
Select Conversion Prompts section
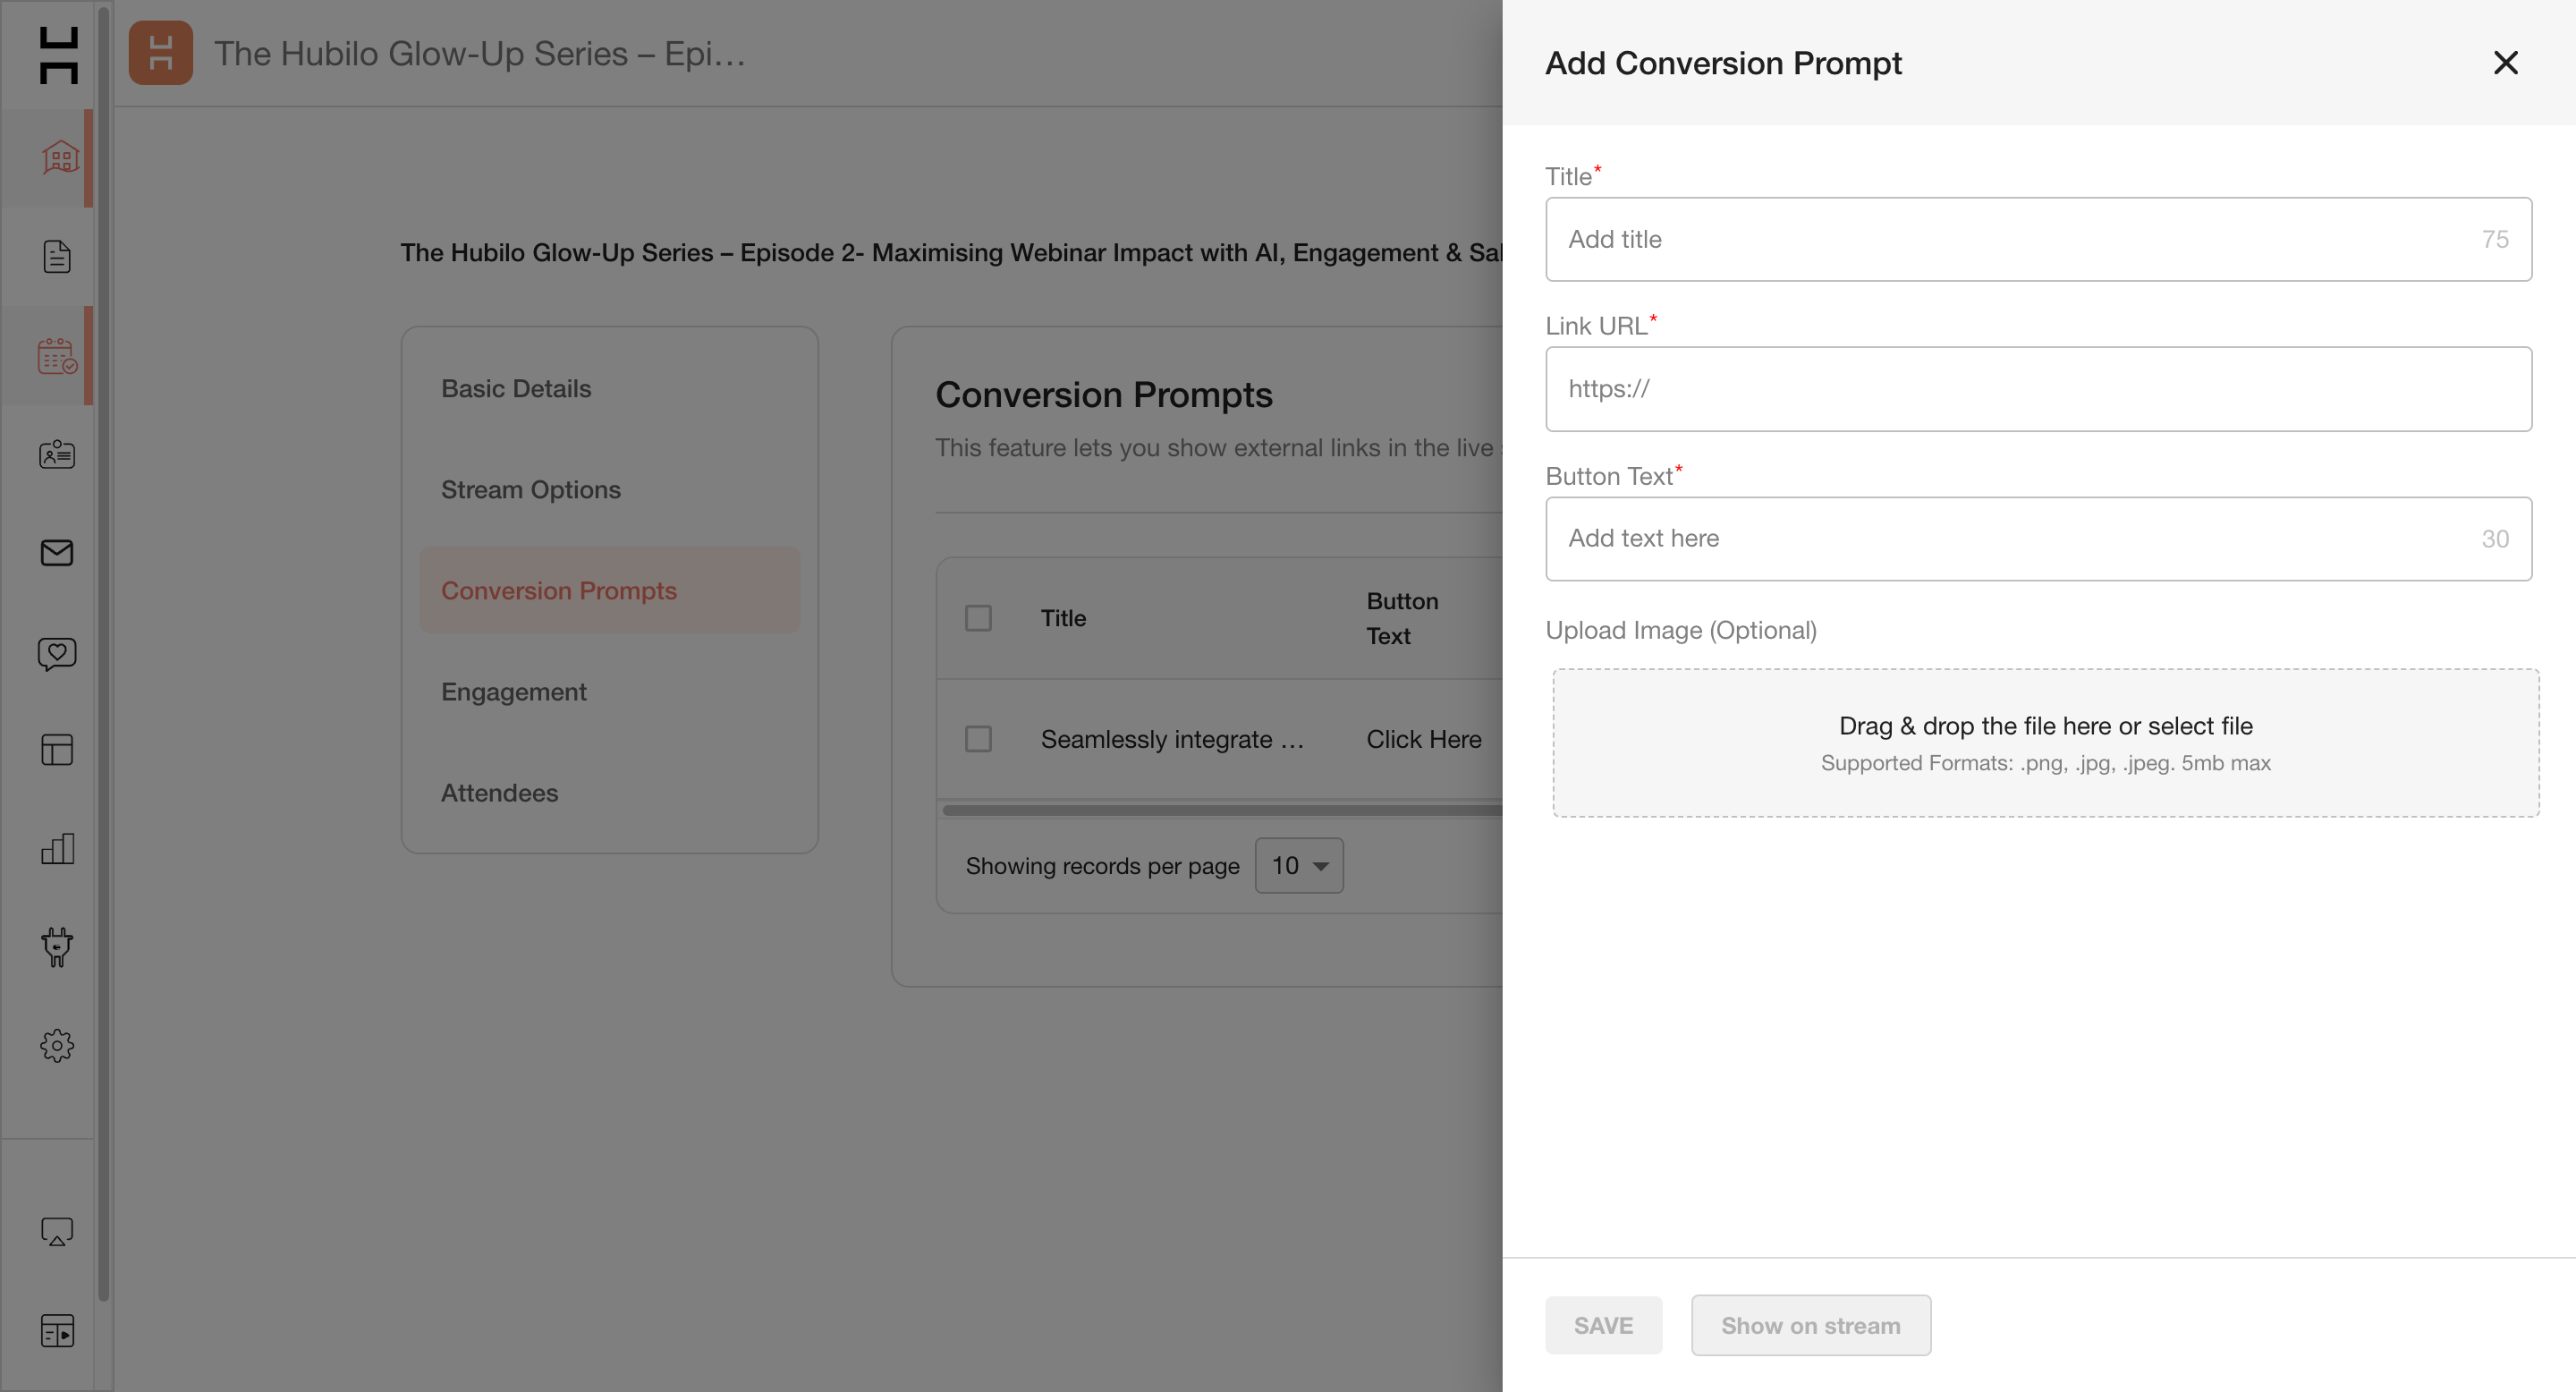click(610, 590)
